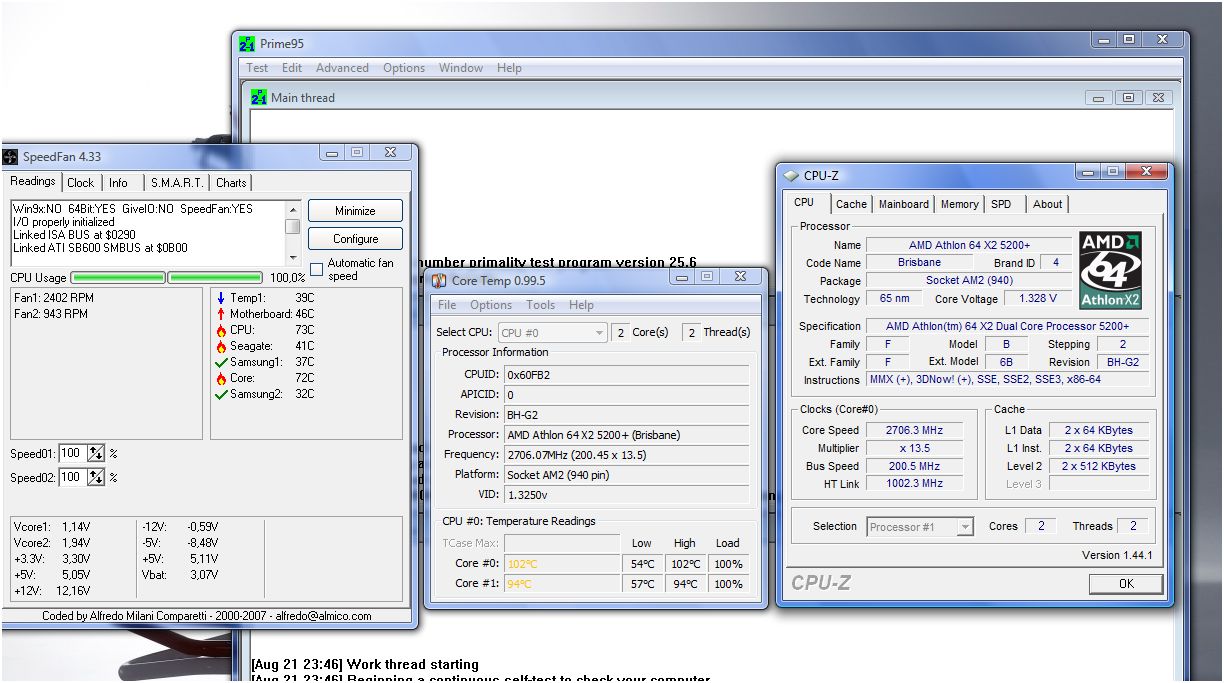Screen dimensions: 1224x683
Task: Click the right CPU Usage progress bar
Action: click(215, 277)
